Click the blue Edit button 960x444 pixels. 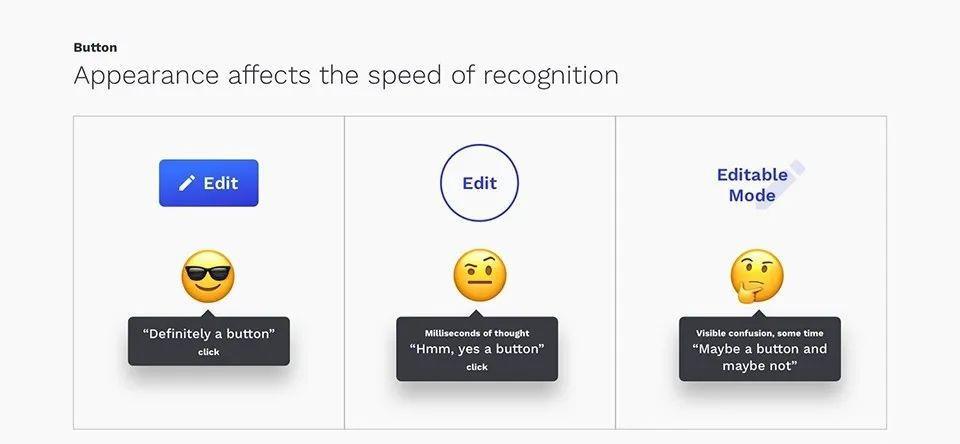(x=209, y=183)
